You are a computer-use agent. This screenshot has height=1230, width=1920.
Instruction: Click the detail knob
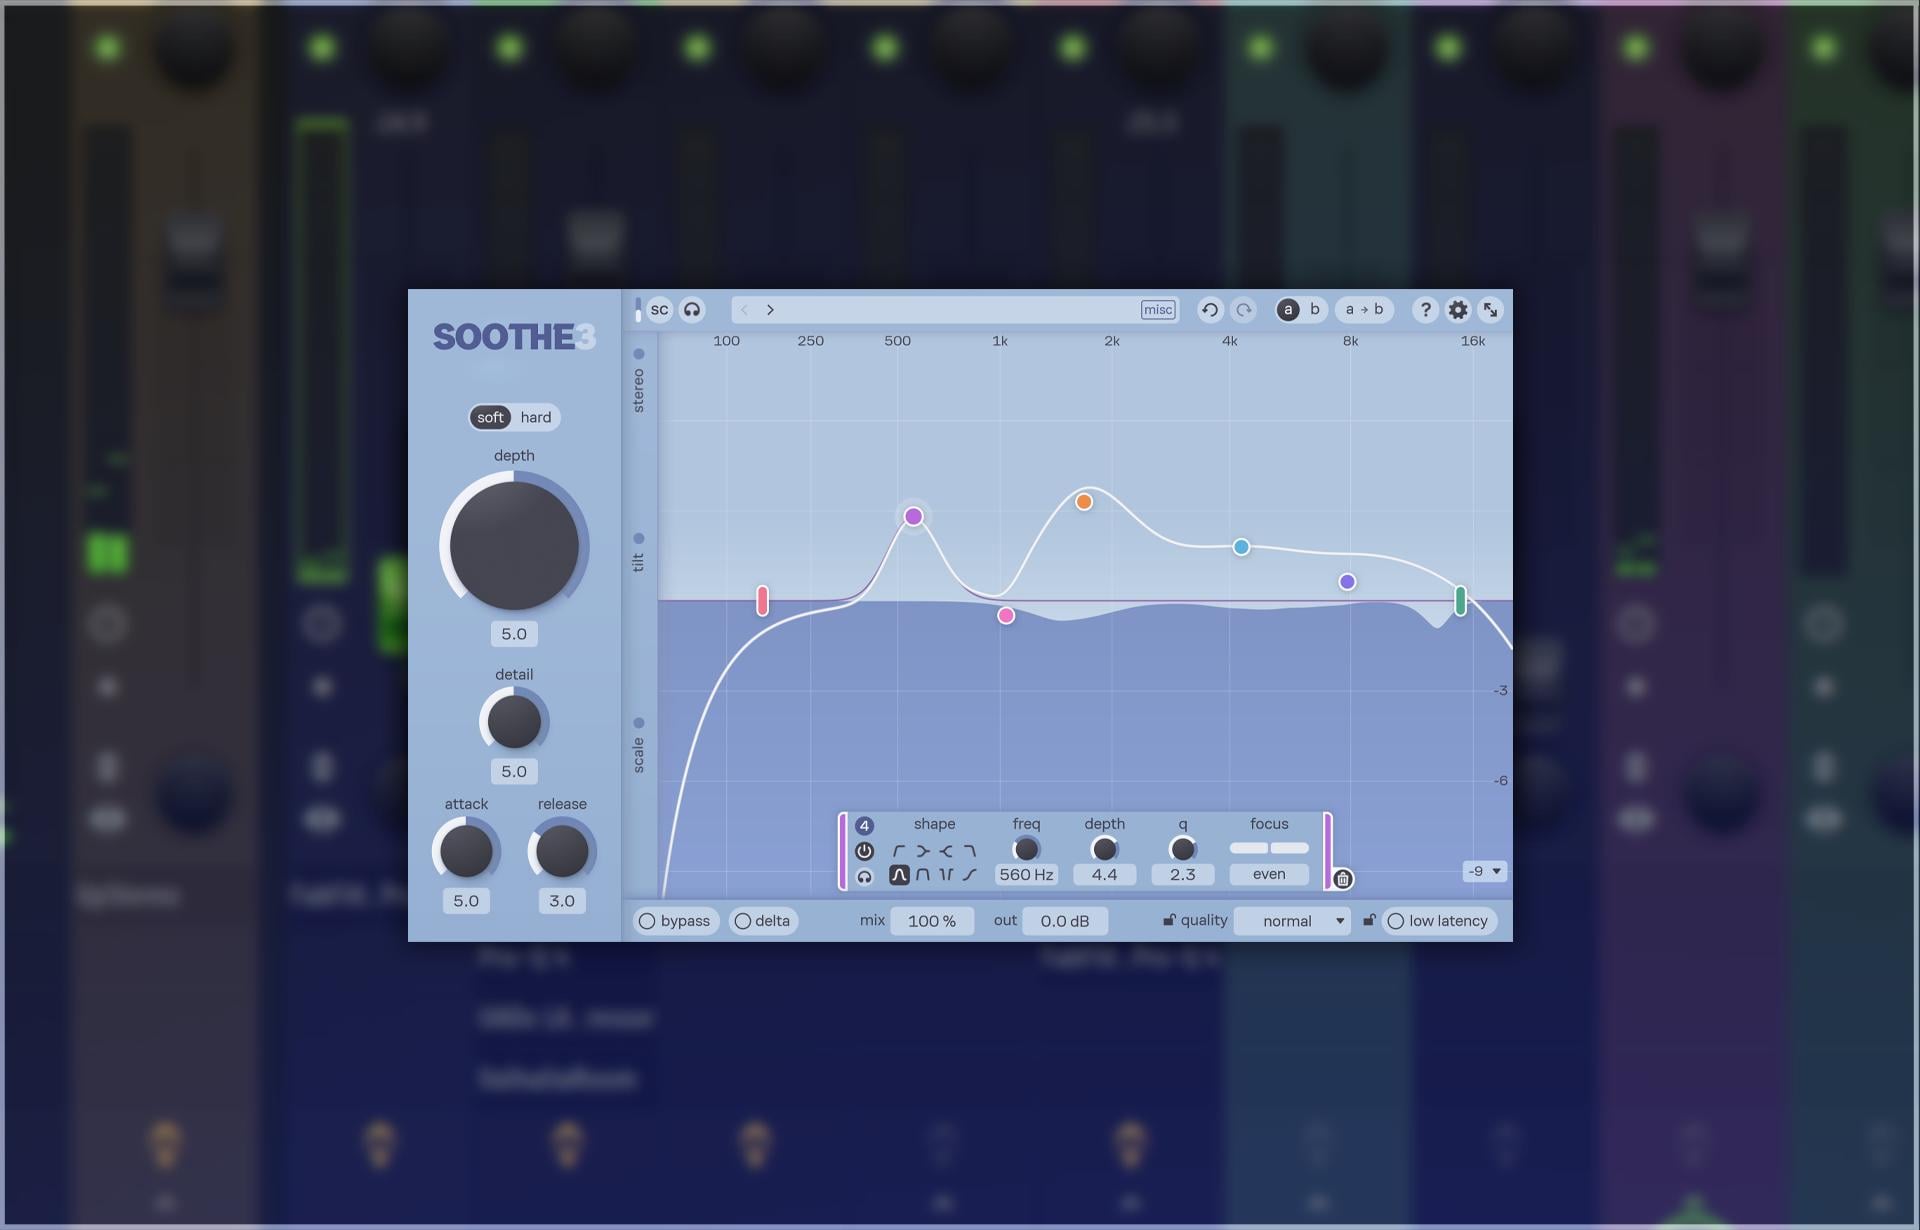[514, 721]
